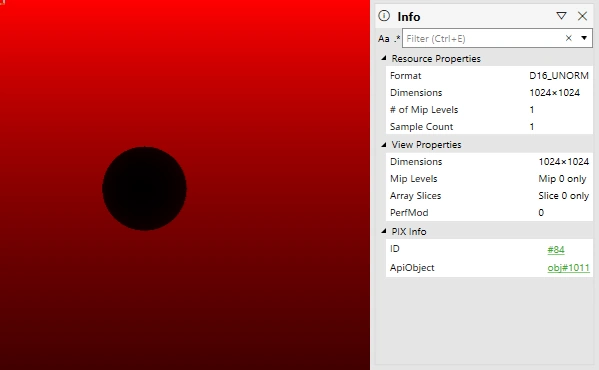Clear the filter with the X button
Screen dimensions: 599x370
[568, 38]
